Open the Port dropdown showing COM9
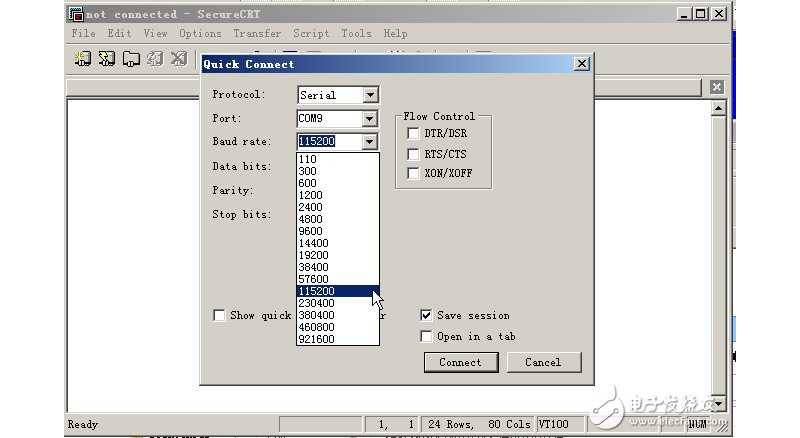The height and width of the screenshot is (438, 800). (370, 119)
